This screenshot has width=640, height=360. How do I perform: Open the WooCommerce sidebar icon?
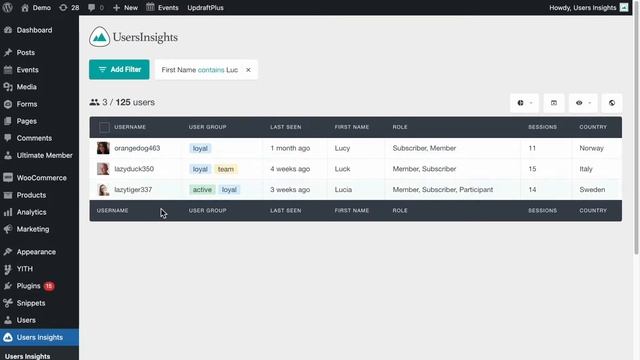8,178
